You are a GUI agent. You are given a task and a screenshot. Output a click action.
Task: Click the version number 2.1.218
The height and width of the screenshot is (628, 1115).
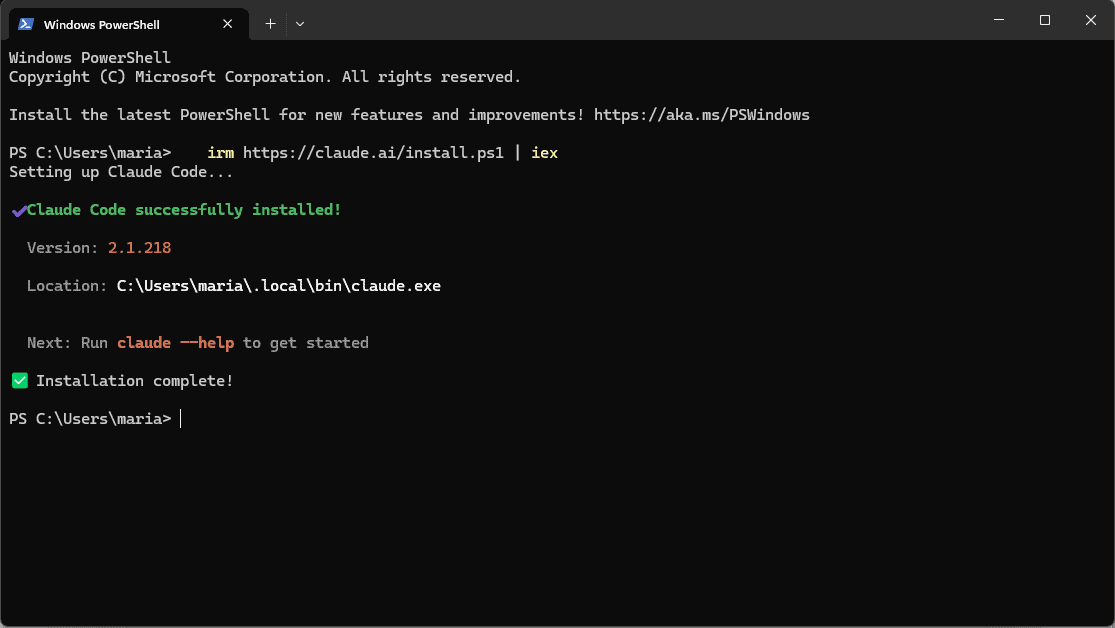[x=139, y=248]
